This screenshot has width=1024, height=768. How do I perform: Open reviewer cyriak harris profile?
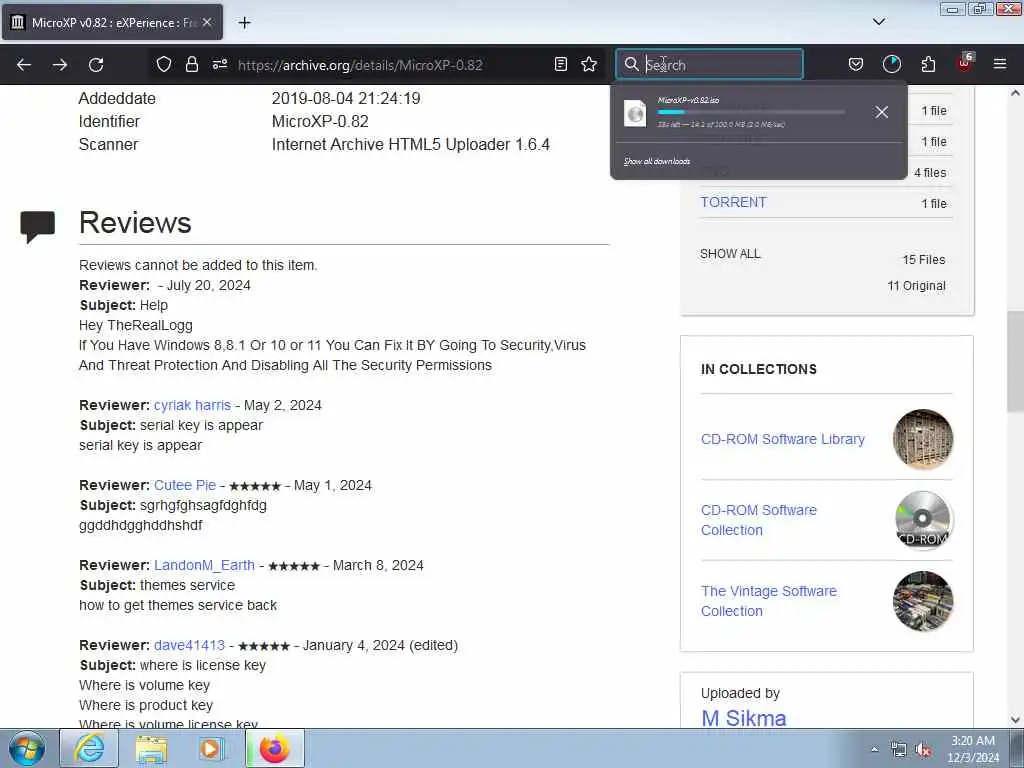click(x=192, y=406)
